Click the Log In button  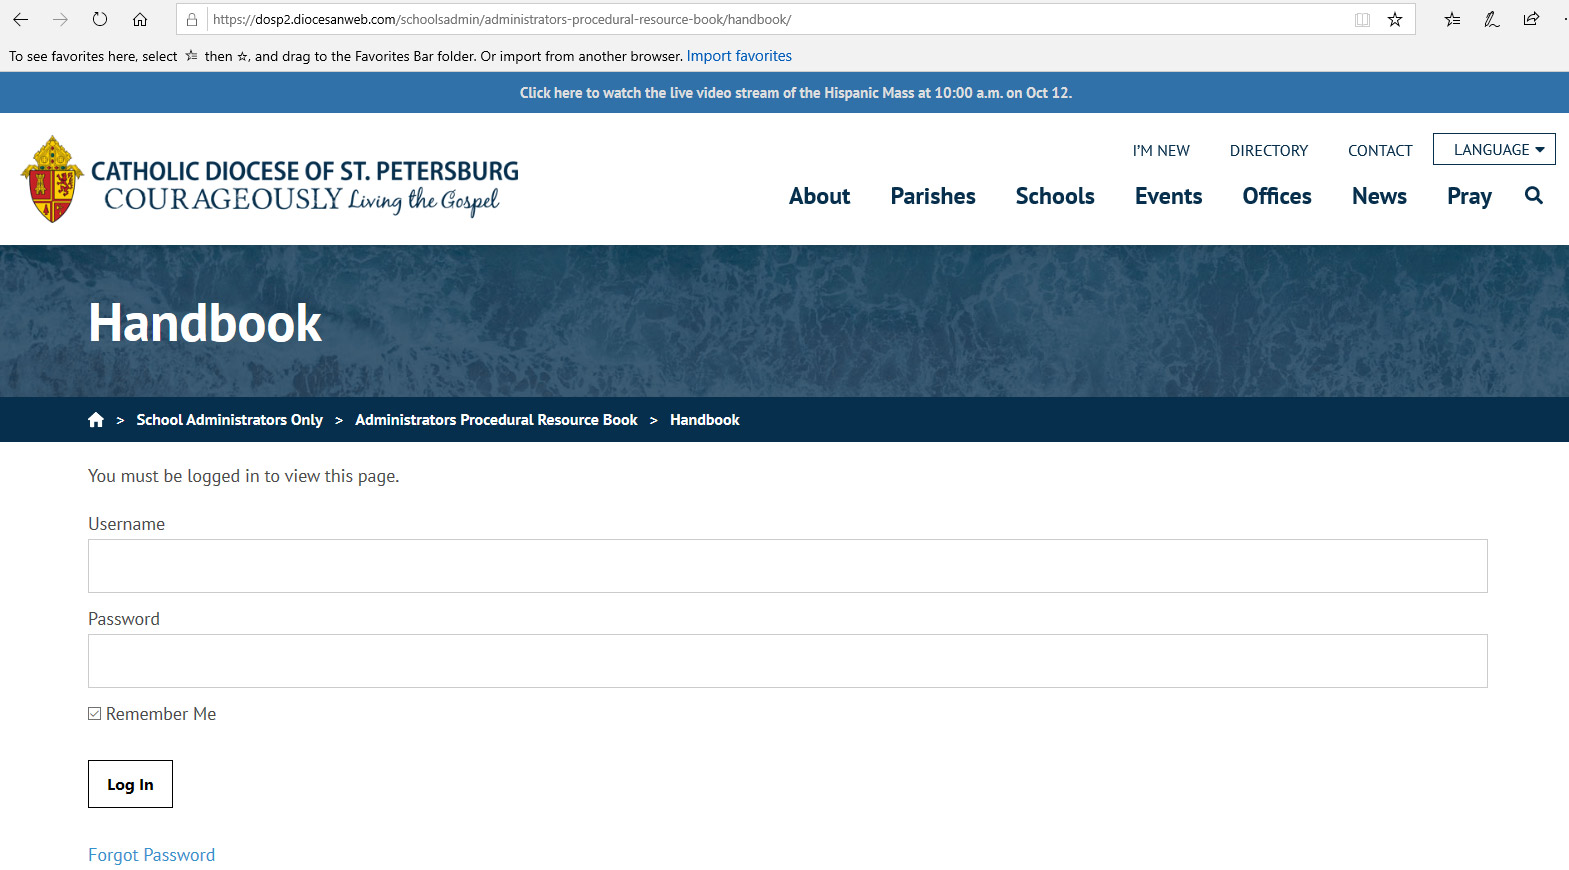[130, 784]
